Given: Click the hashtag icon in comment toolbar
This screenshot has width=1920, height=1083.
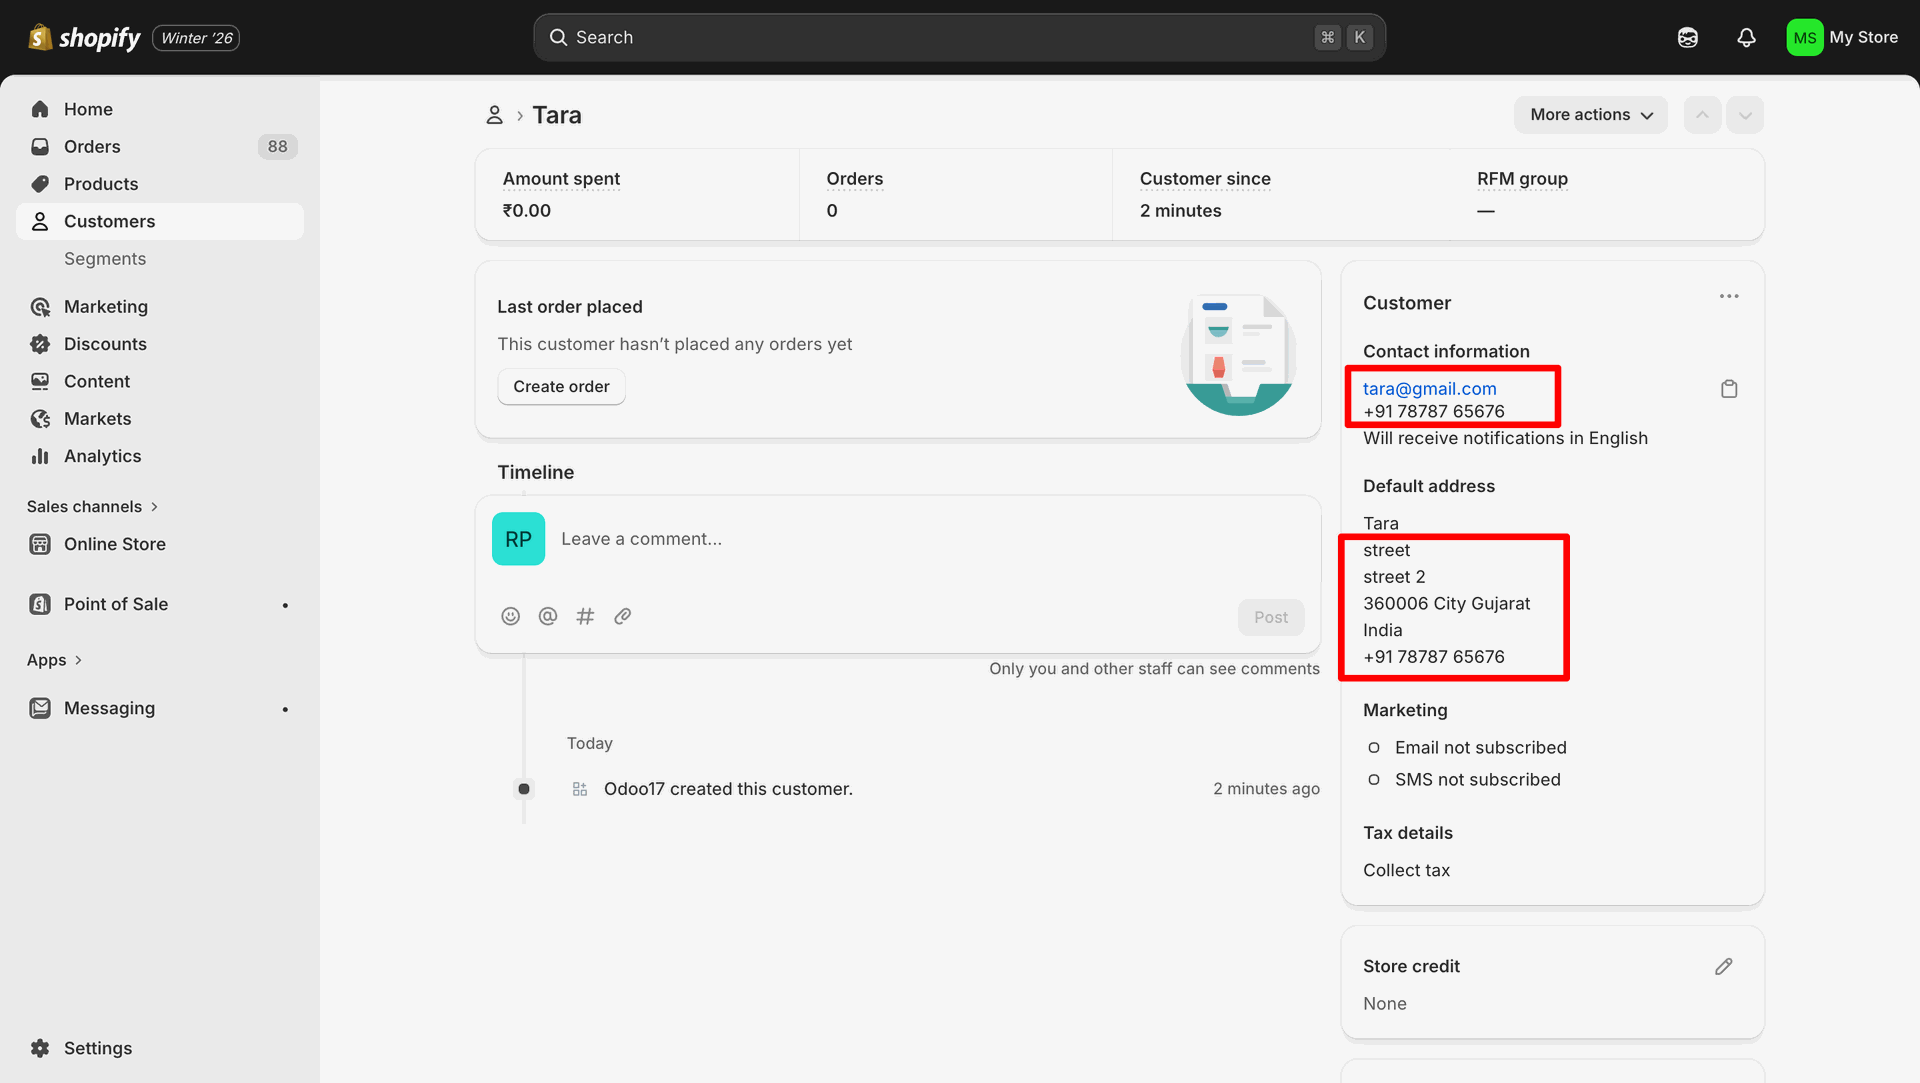Looking at the screenshot, I should point(585,616).
